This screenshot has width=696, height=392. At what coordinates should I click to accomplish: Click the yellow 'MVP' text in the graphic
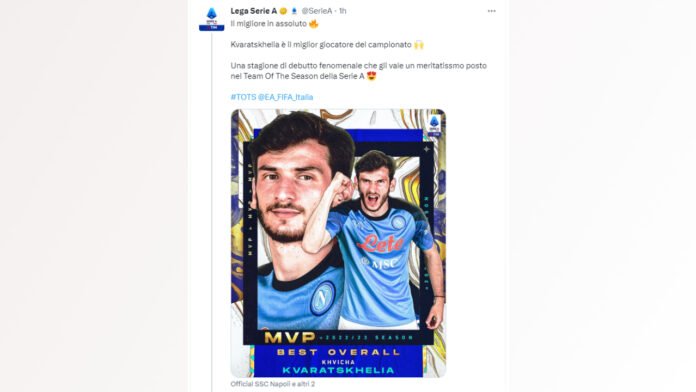(289, 337)
